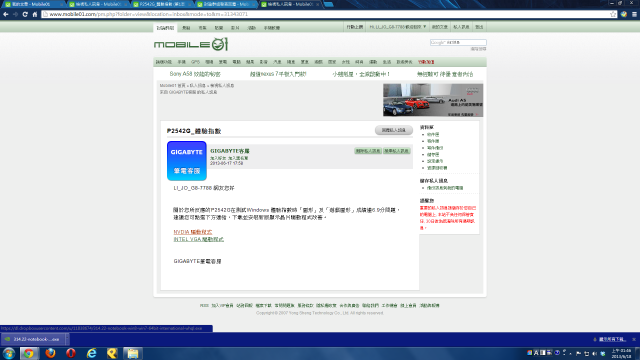This screenshot has width=640, height=360.
Task: Close the download bar
Action: (634, 339)
